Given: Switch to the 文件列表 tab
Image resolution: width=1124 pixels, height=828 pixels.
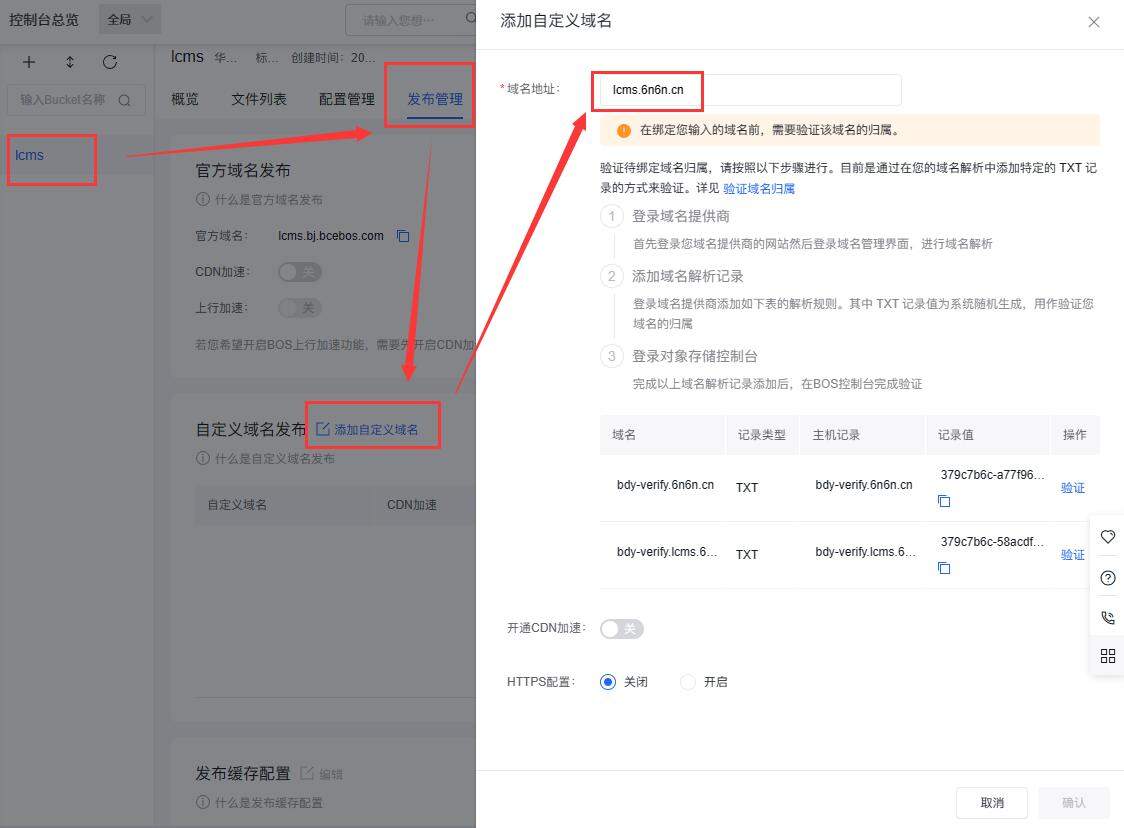Looking at the screenshot, I should pyautogui.click(x=259, y=99).
